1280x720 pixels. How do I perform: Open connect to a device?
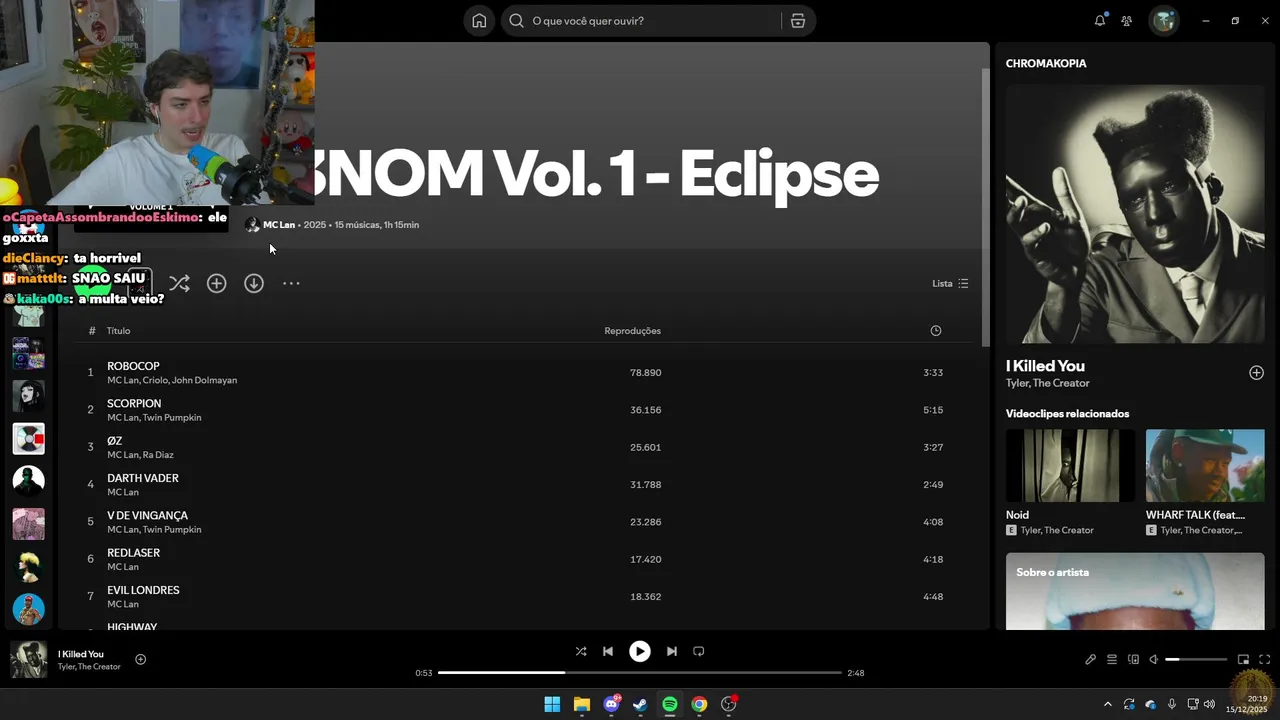click(x=1133, y=660)
